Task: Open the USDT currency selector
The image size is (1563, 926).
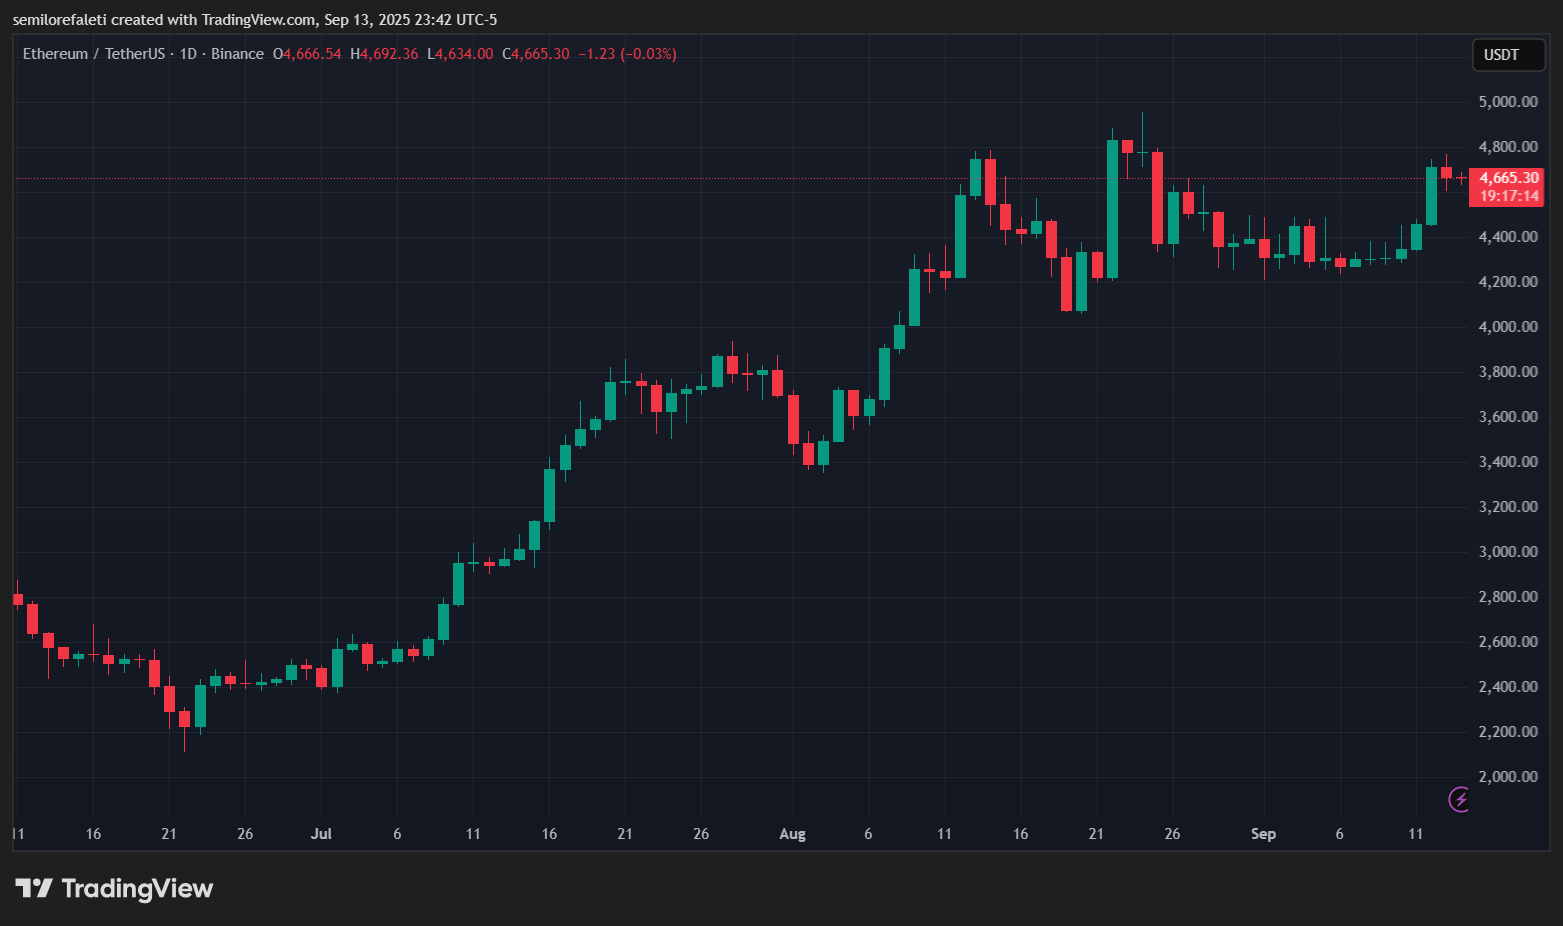Action: (x=1508, y=55)
